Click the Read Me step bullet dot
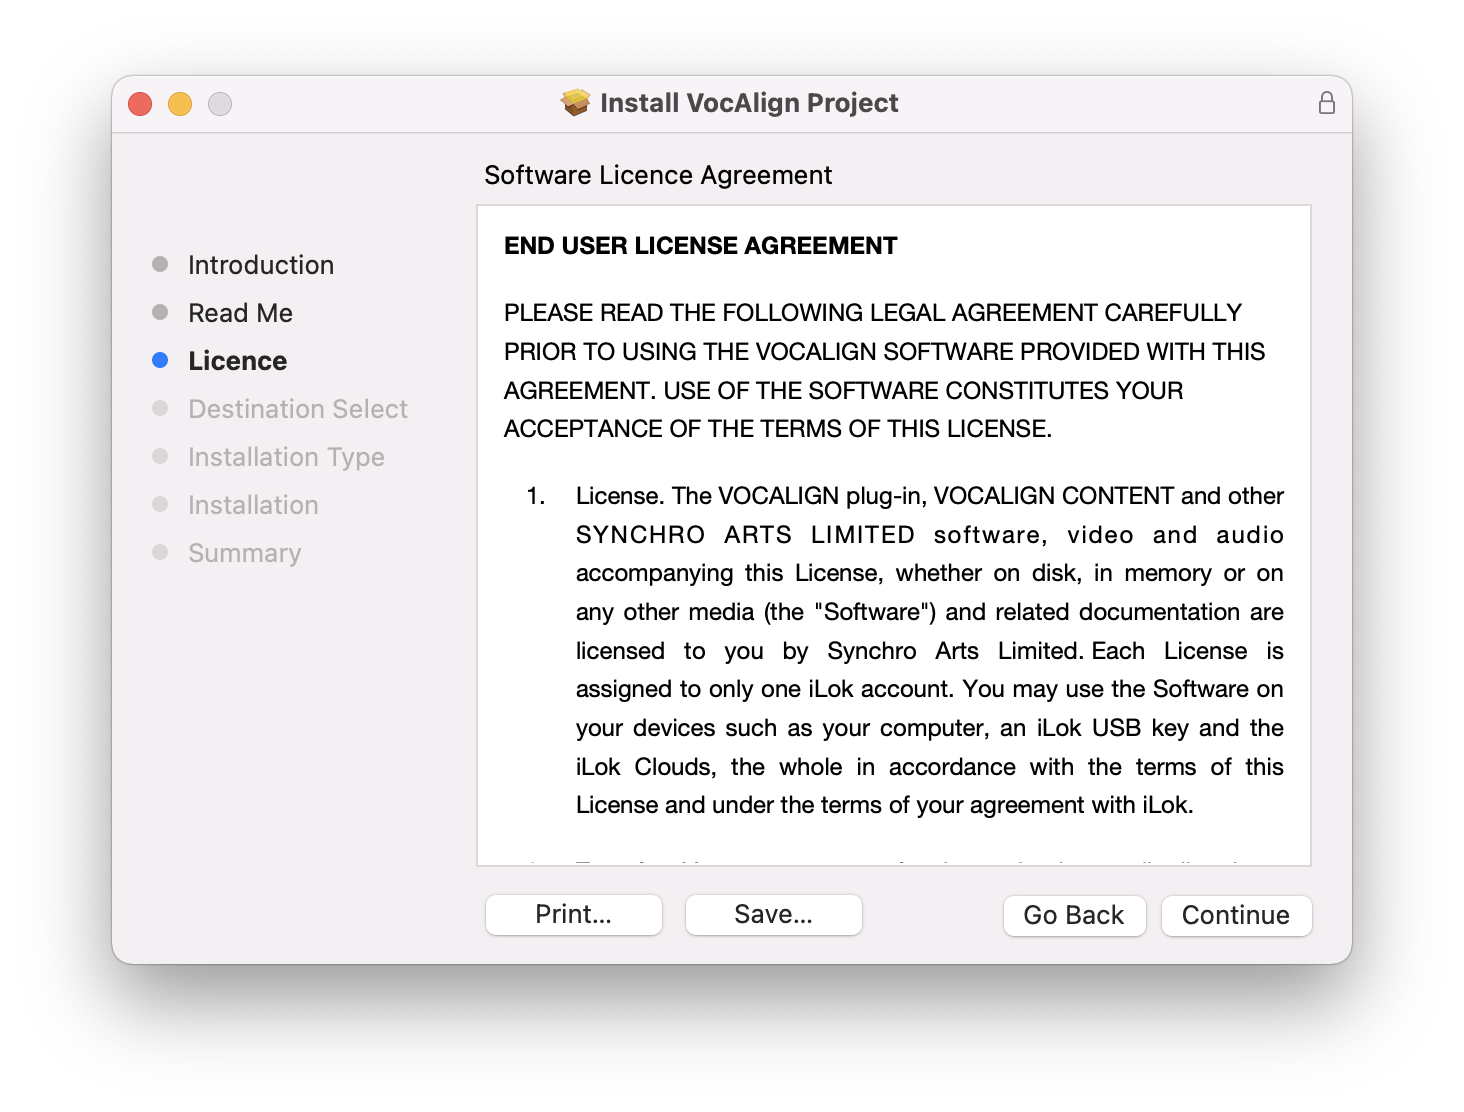The image size is (1464, 1112). tap(160, 312)
